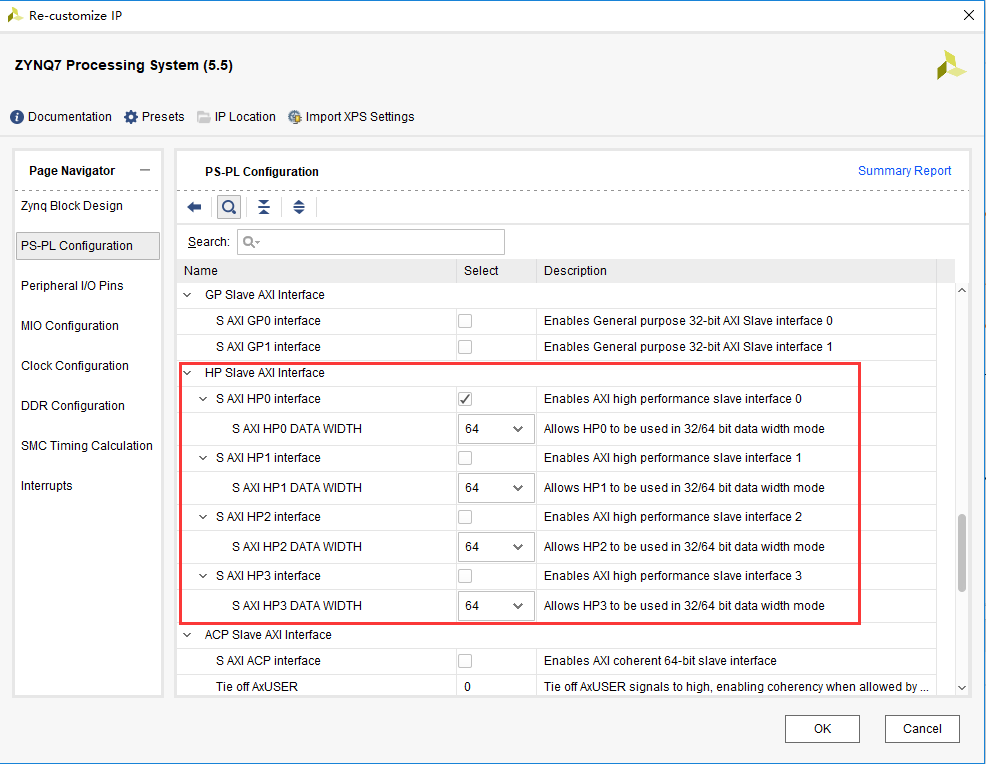Image resolution: width=986 pixels, height=764 pixels.
Task: Click 'Enables AXI coherent 64-bit slave interface' description
Action: tap(660, 661)
